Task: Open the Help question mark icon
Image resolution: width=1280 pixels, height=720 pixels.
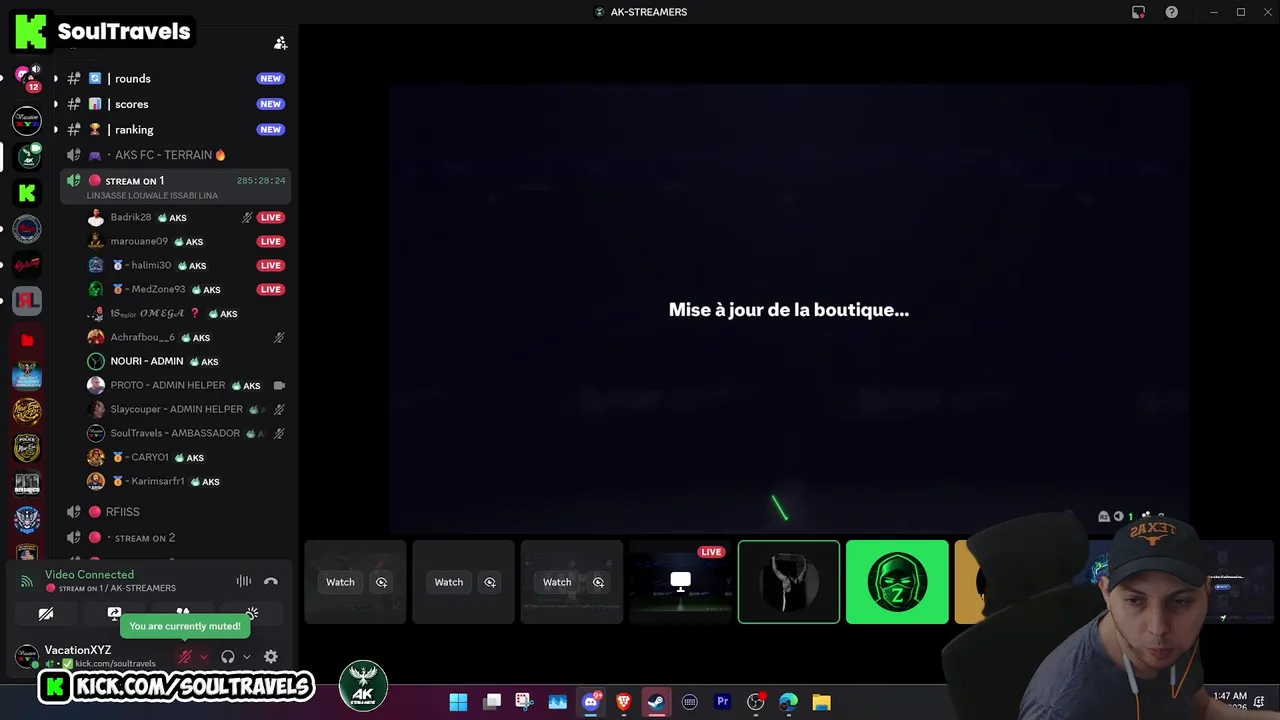Action: (1171, 12)
